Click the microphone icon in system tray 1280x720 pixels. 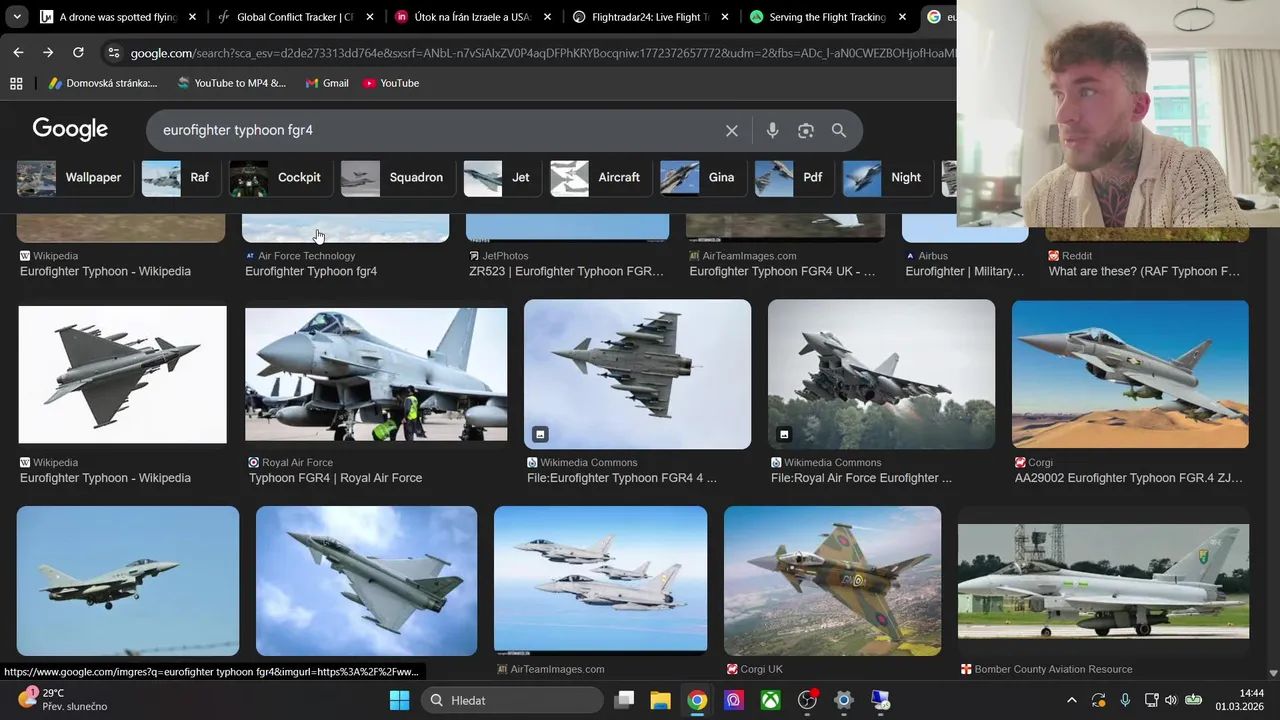coord(1125,700)
